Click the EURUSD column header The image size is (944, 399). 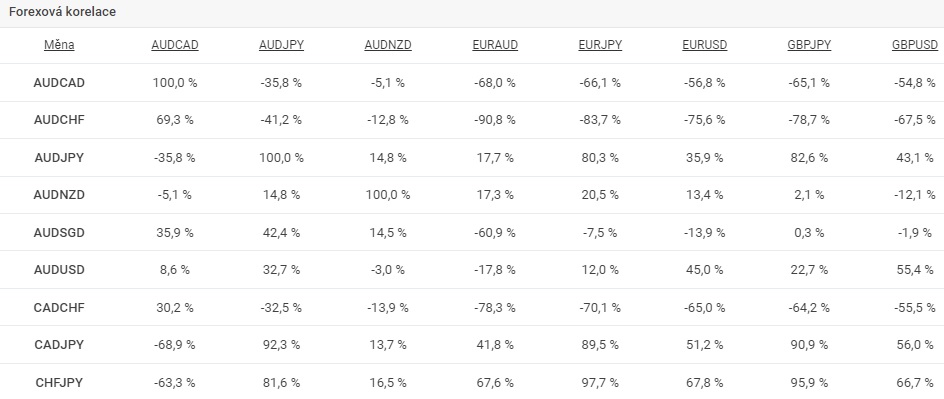[704, 45]
